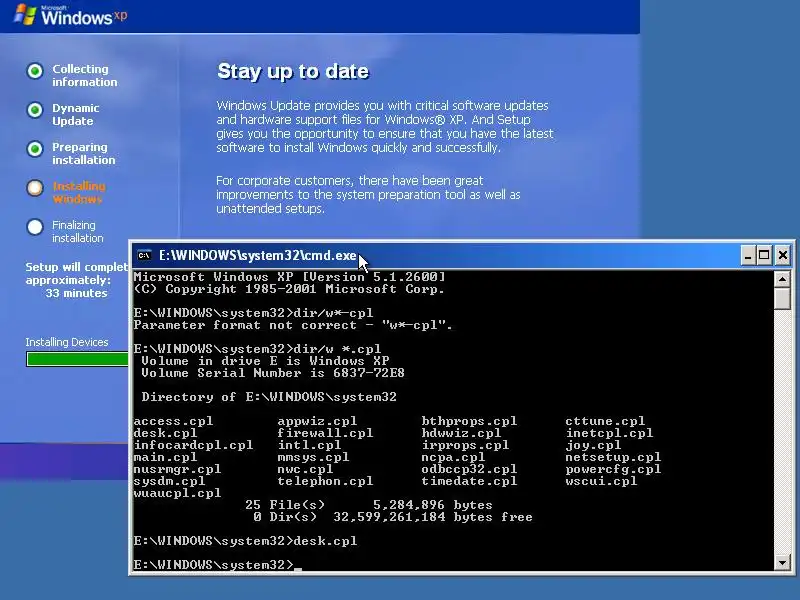Click timedate.cpl in the listing
This screenshot has width=800, height=600.
469,481
